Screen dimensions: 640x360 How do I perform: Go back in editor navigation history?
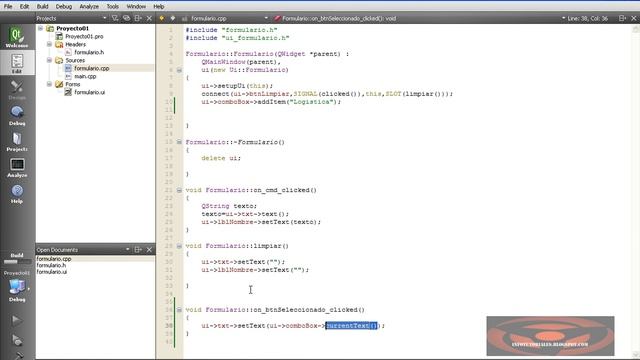click(x=162, y=18)
